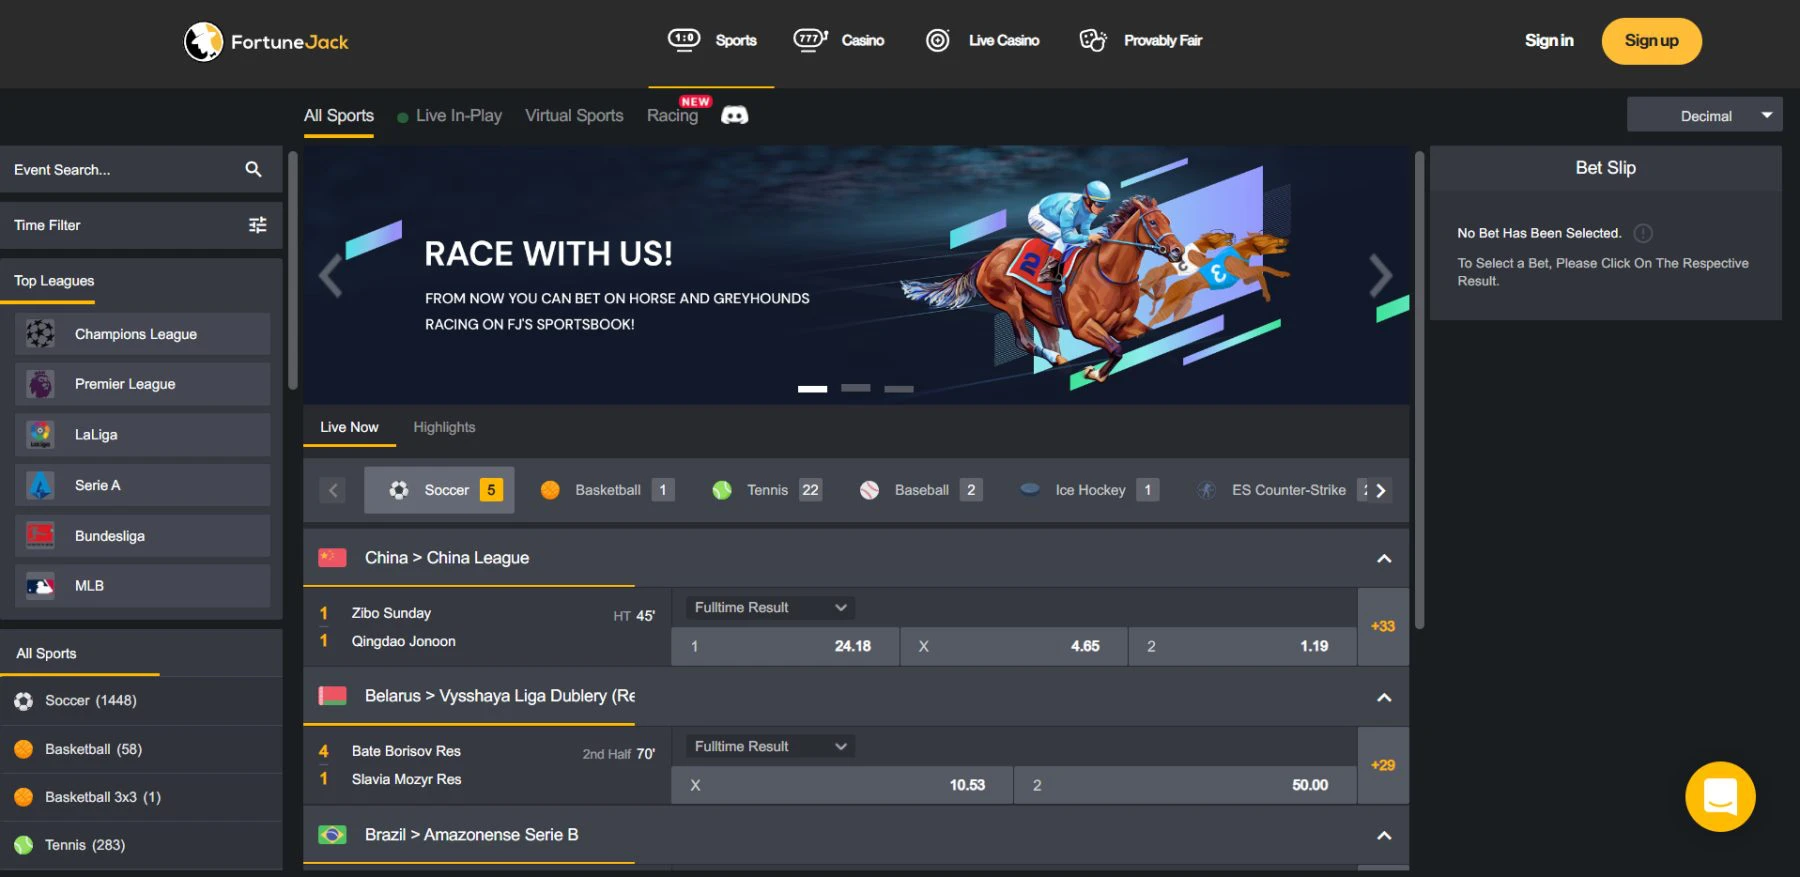Image resolution: width=1800 pixels, height=877 pixels.
Task: Select the Live Now tab
Action: [x=349, y=427]
